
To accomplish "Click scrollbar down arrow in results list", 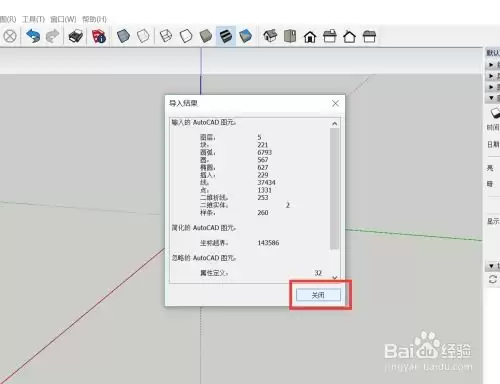I will click(x=335, y=278).
